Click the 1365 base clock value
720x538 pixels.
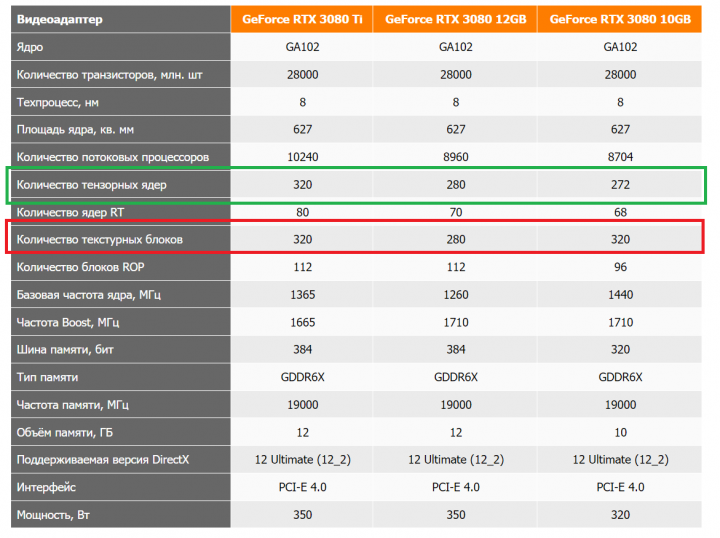(303, 295)
